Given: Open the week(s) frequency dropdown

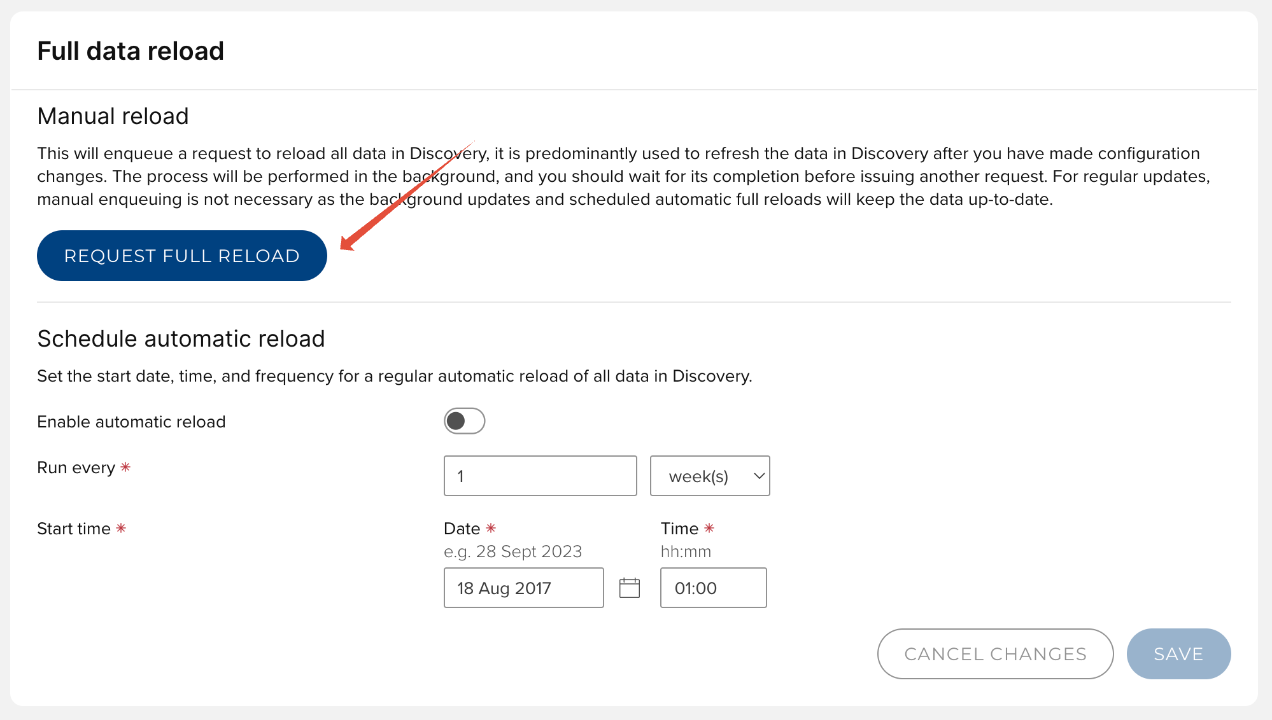Looking at the screenshot, I should coord(710,476).
